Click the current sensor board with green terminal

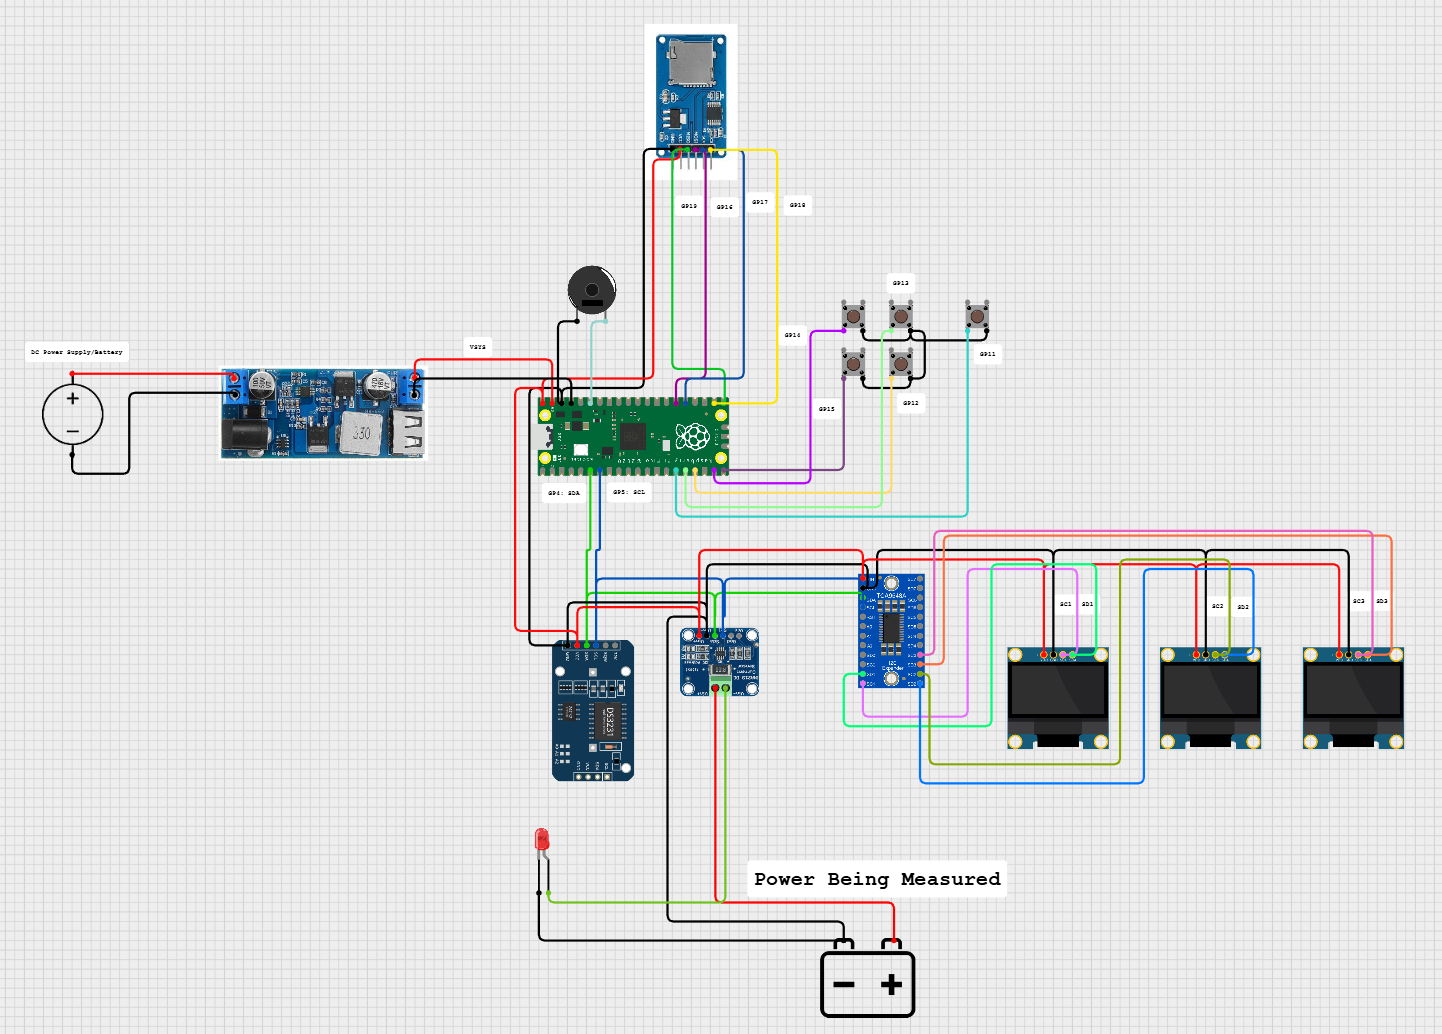pyautogui.click(x=719, y=660)
